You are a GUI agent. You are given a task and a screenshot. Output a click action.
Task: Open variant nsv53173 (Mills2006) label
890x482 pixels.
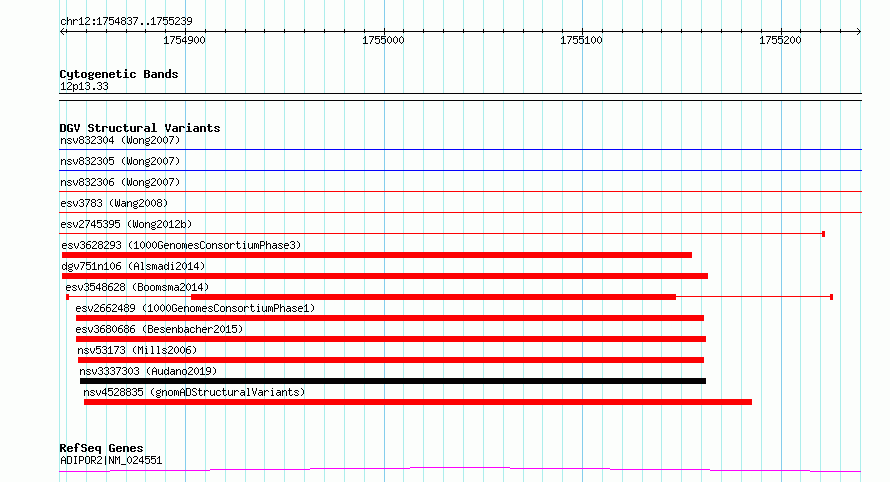pos(137,350)
